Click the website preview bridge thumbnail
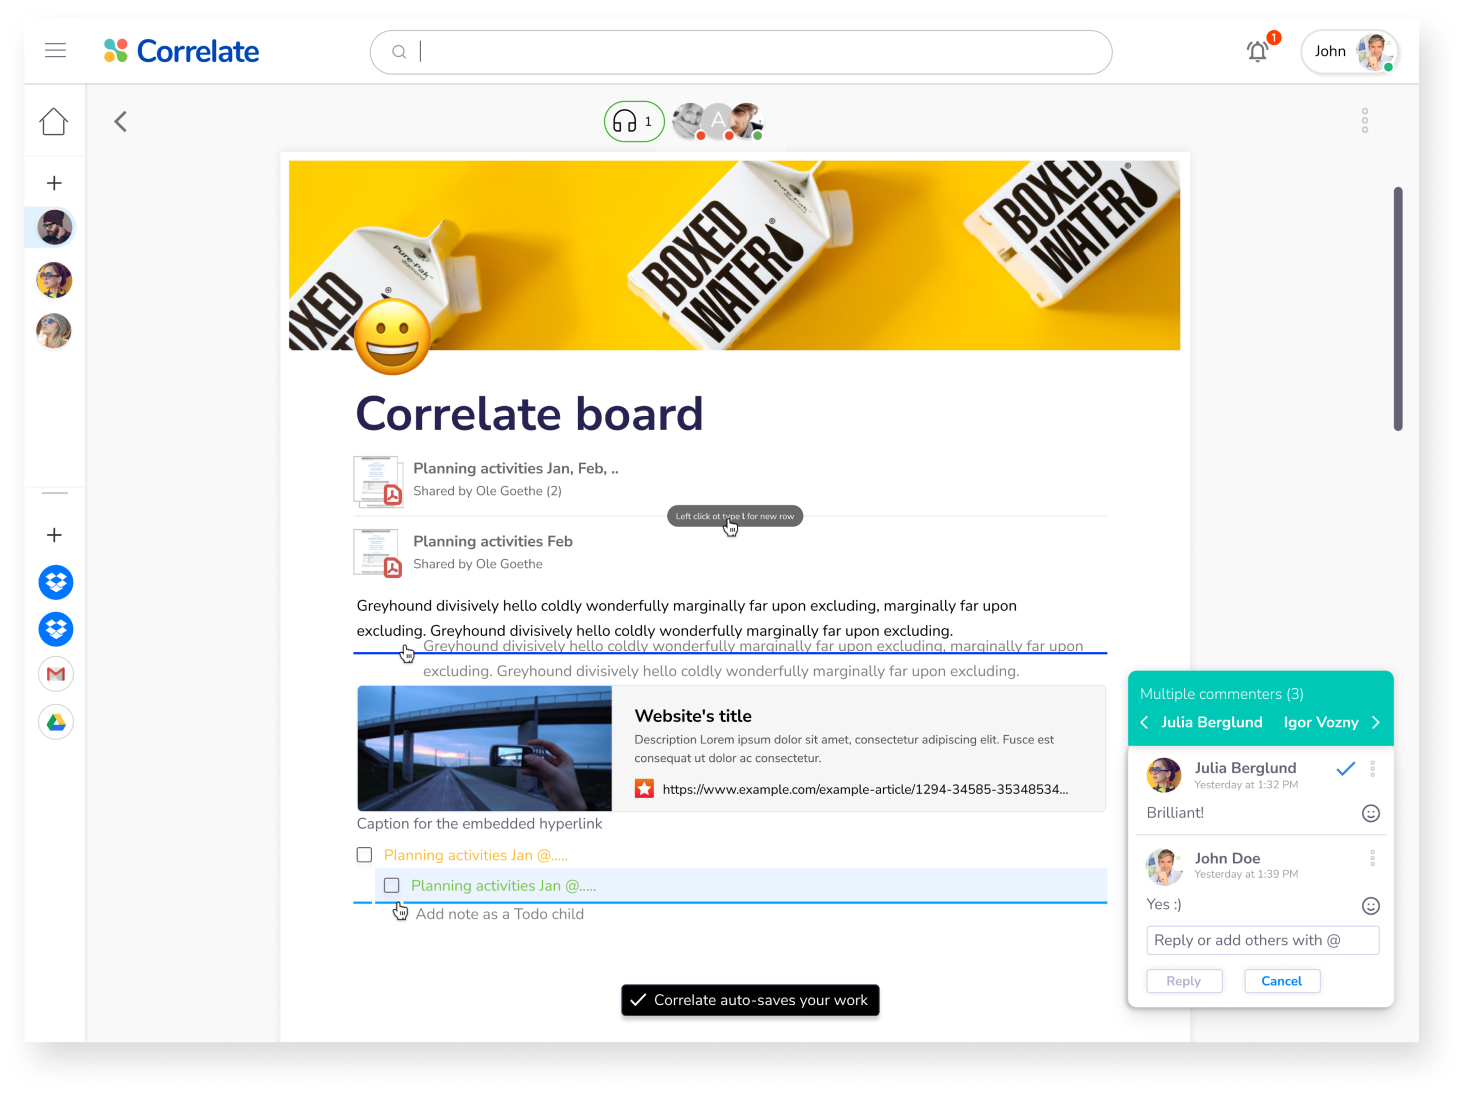The image size is (1464, 1094). (x=485, y=748)
